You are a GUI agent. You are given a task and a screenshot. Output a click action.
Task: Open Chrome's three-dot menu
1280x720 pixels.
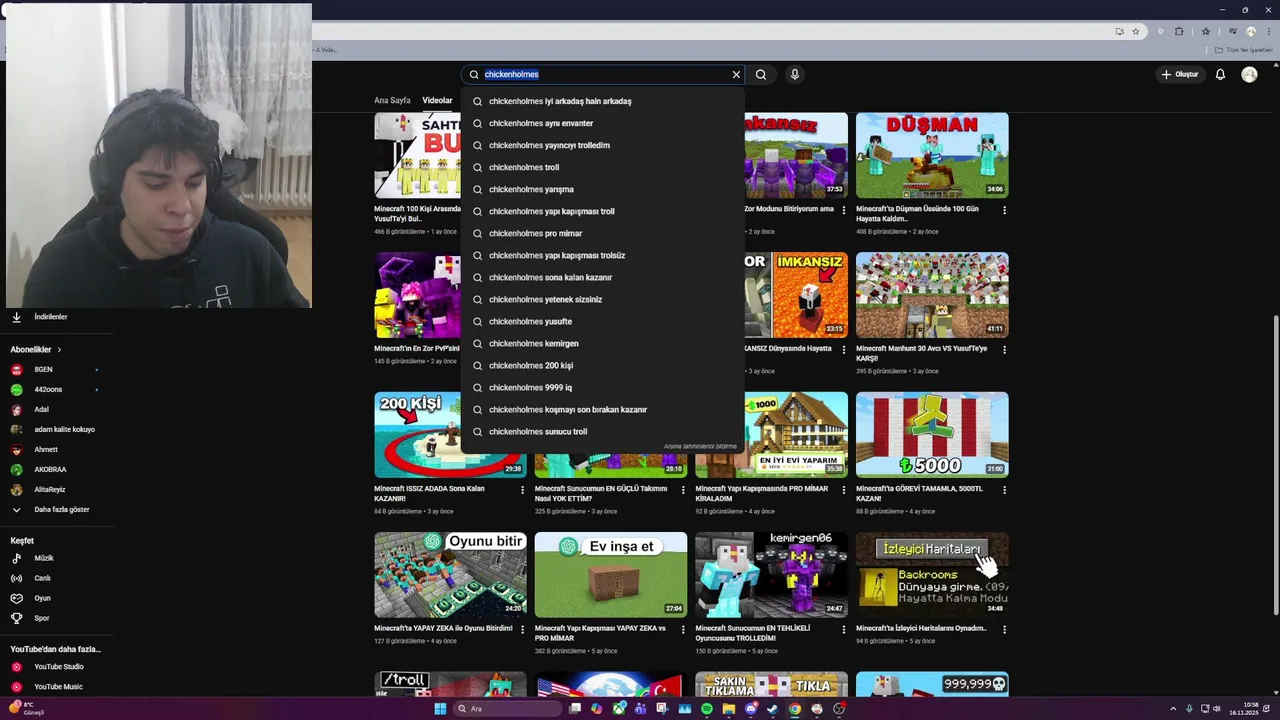point(1267,31)
